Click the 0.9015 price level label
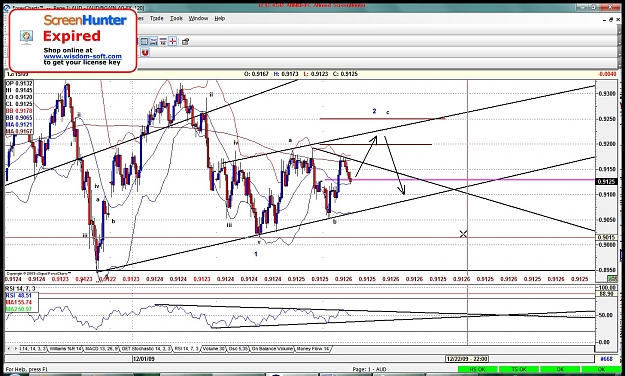625x376 pixels. pos(606,238)
